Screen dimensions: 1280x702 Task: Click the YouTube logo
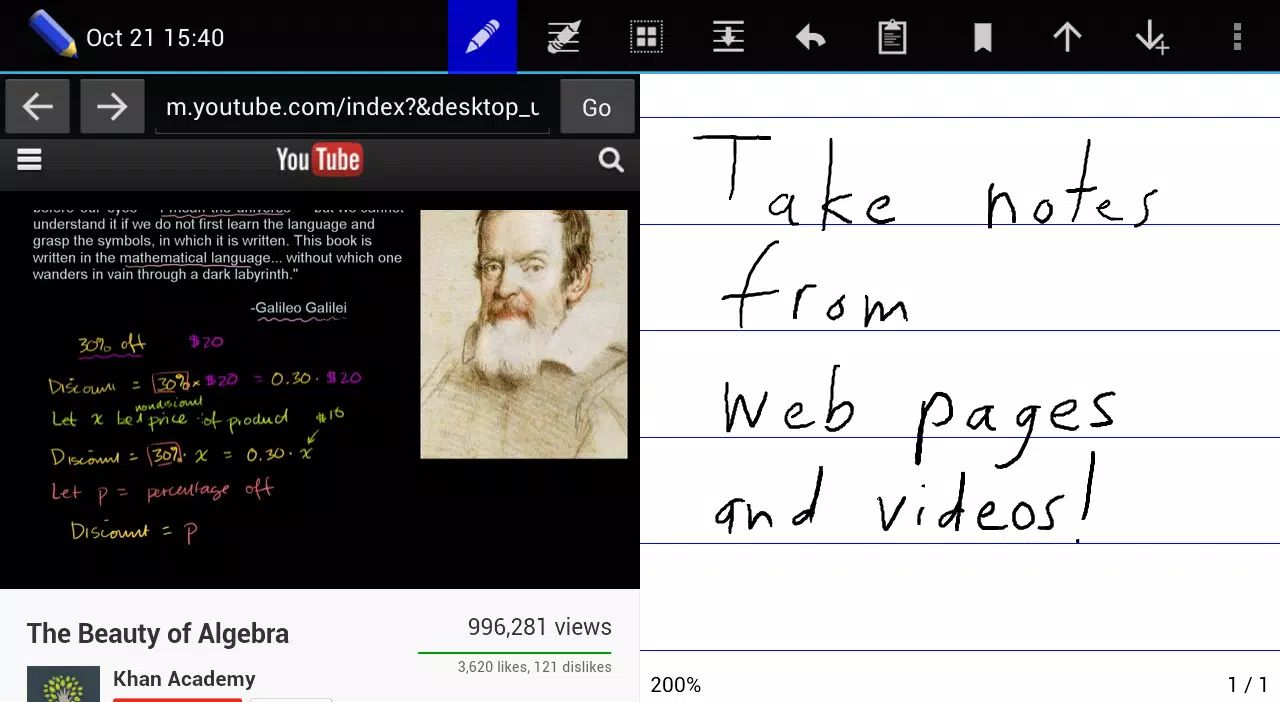(319, 160)
